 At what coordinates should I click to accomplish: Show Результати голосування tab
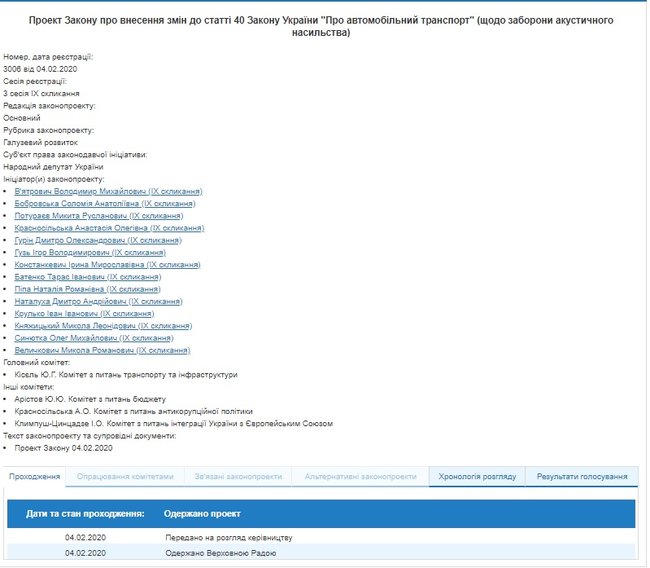tap(581, 476)
